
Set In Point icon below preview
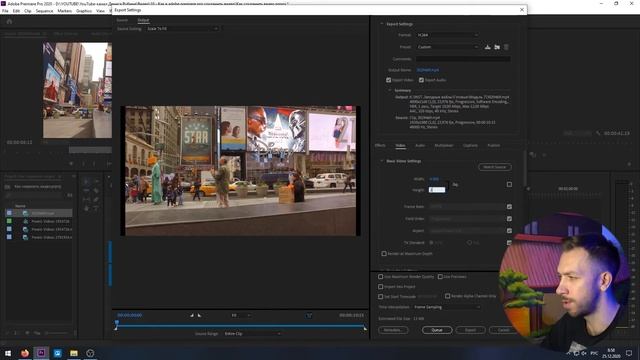(x=192, y=315)
